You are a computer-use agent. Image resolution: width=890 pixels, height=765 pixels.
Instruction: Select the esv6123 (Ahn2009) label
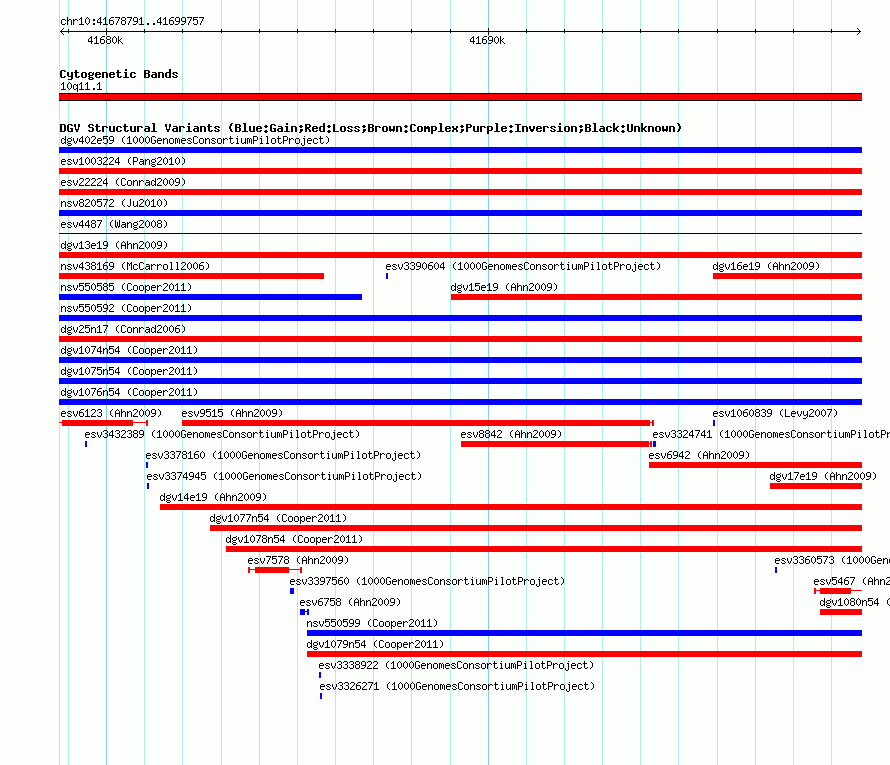pos(111,413)
